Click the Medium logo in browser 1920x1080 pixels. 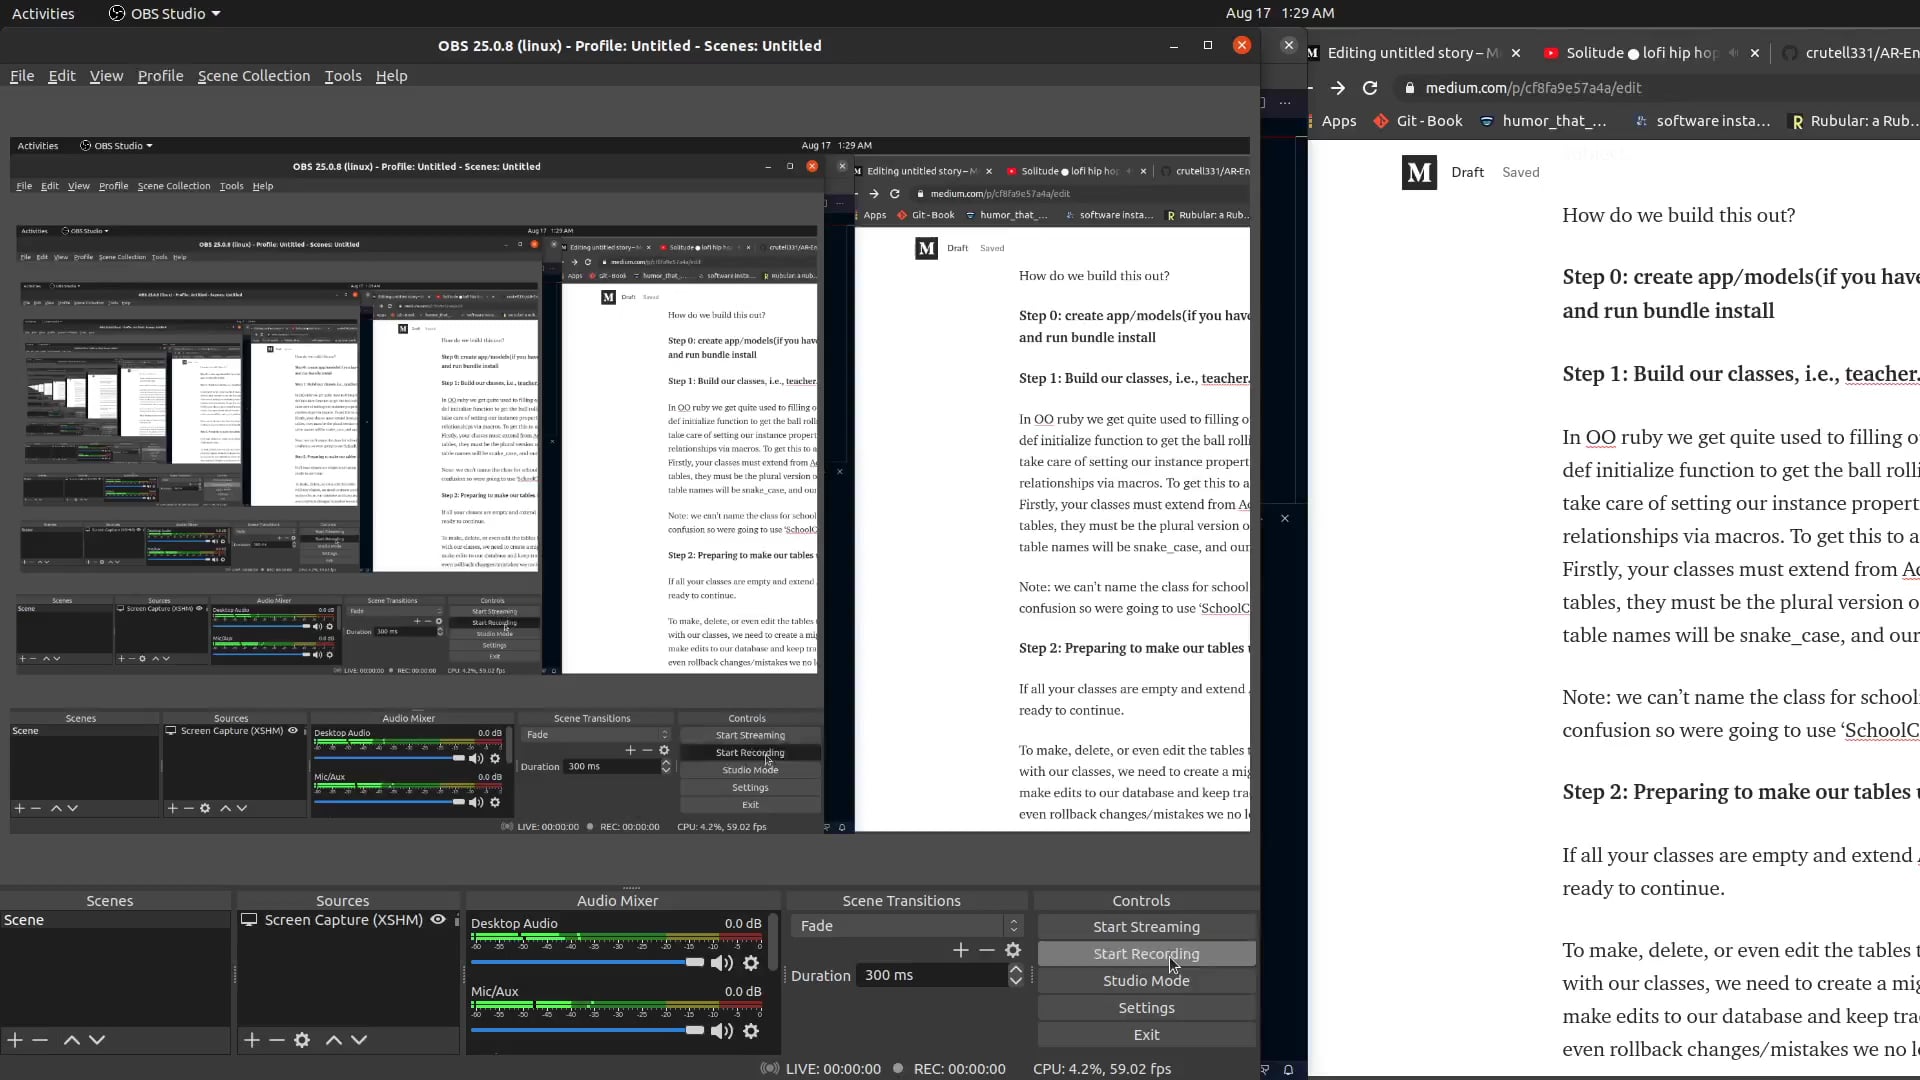click(x=1419, y=172)
